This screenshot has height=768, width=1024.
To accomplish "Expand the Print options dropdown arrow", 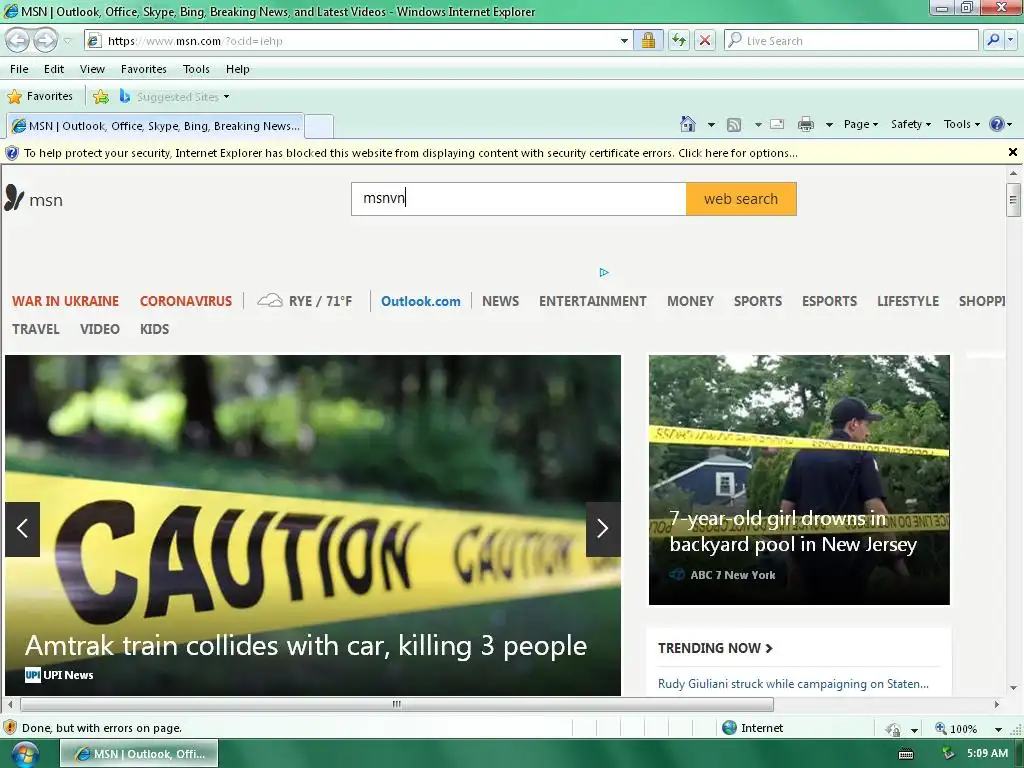I will pos(829,124).
